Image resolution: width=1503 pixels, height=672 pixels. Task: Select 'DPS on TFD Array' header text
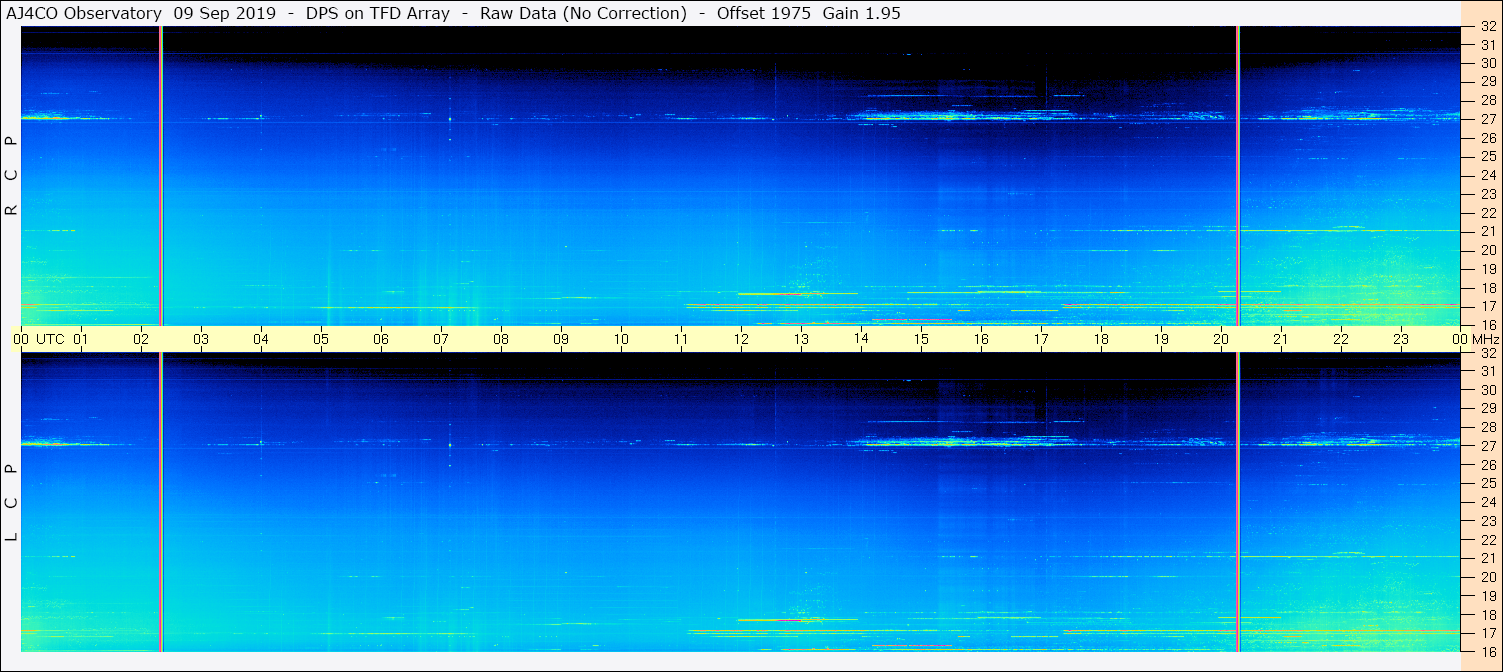click(x=378, y=14)
